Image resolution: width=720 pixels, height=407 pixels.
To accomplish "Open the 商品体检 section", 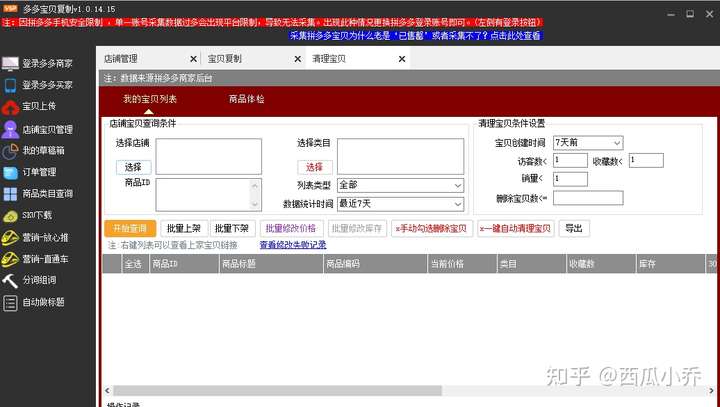I will click(x=247, y=99).
